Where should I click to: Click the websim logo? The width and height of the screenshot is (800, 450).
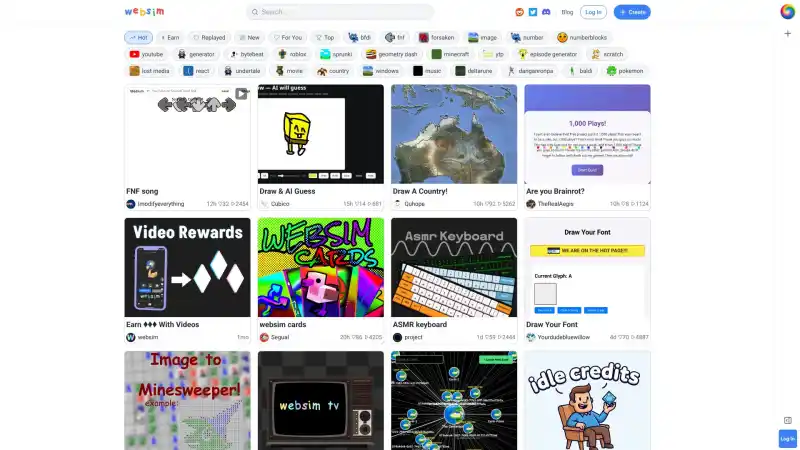click(x=144, y=12)
